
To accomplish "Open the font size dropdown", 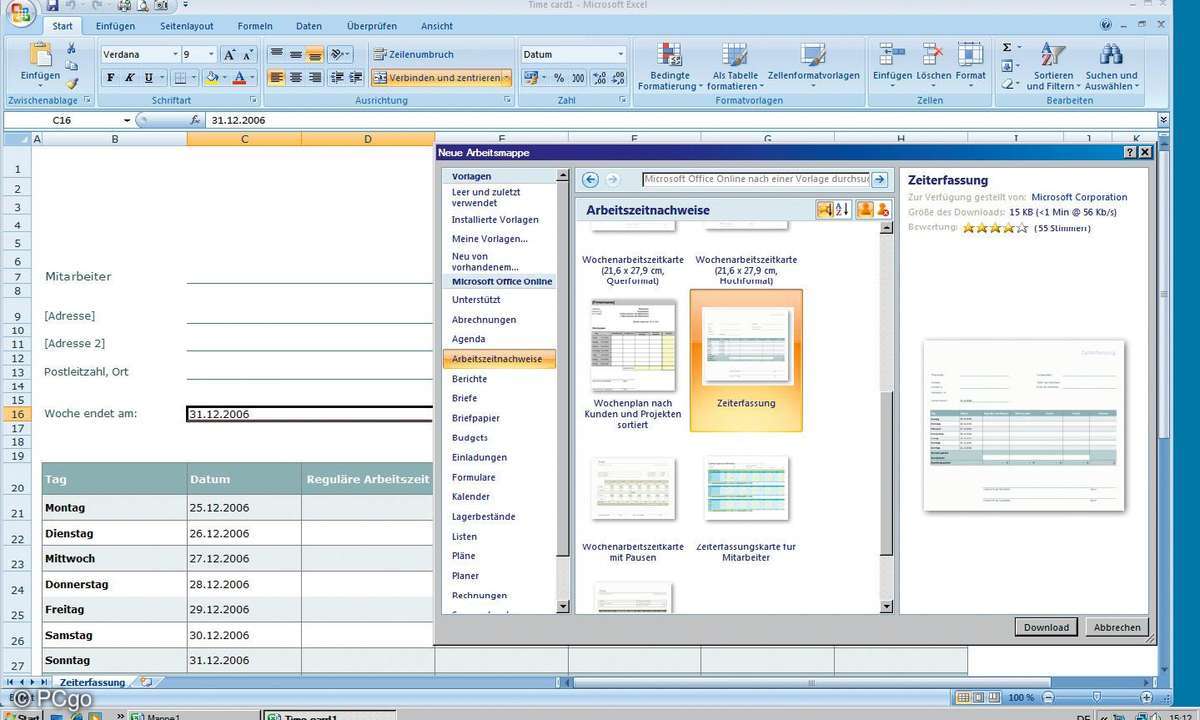I will click(211, 54).
